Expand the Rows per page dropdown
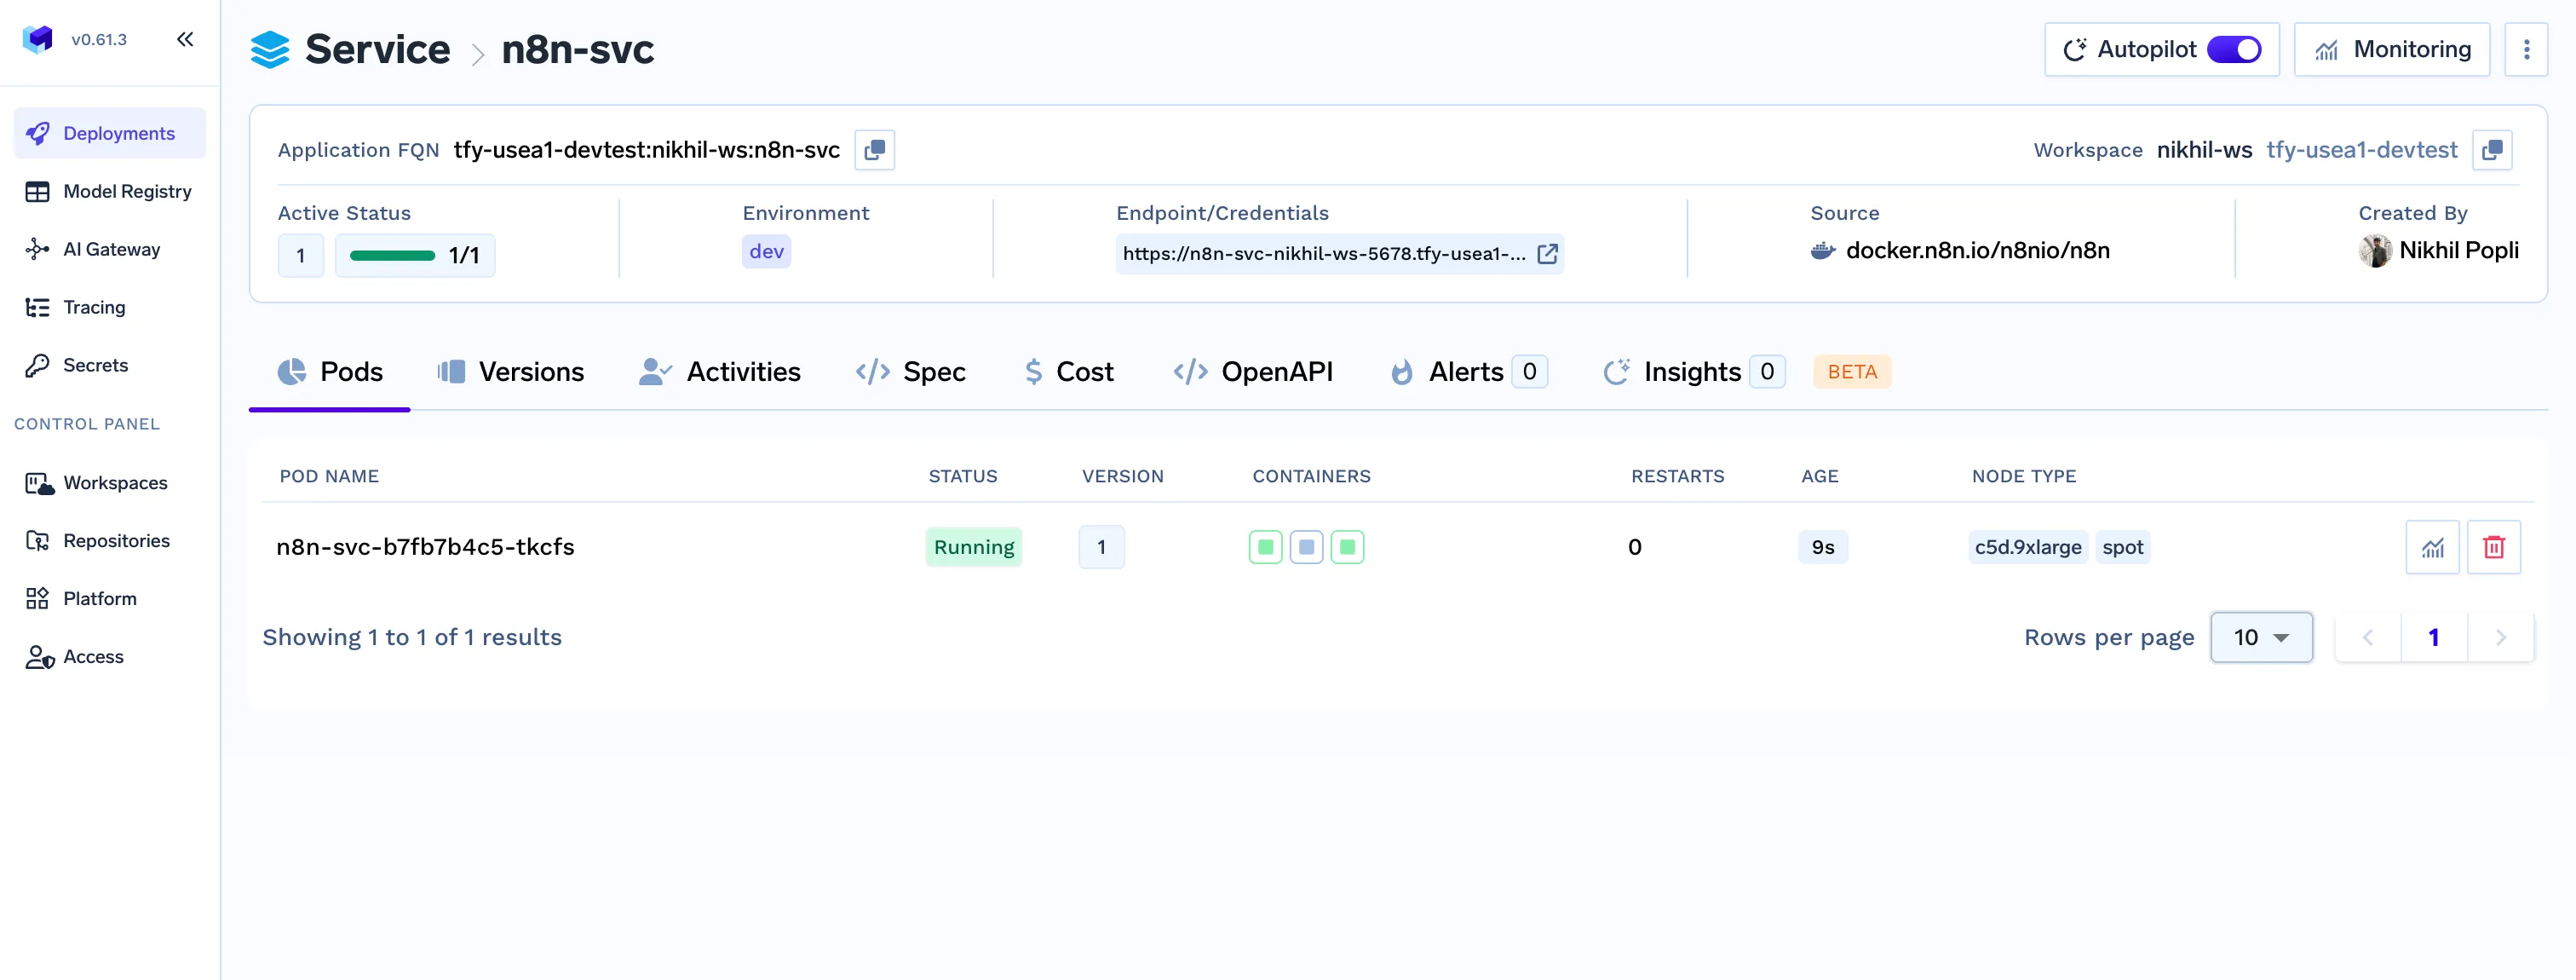This screenshot has height=980, width=2576. click(2261, 637)
